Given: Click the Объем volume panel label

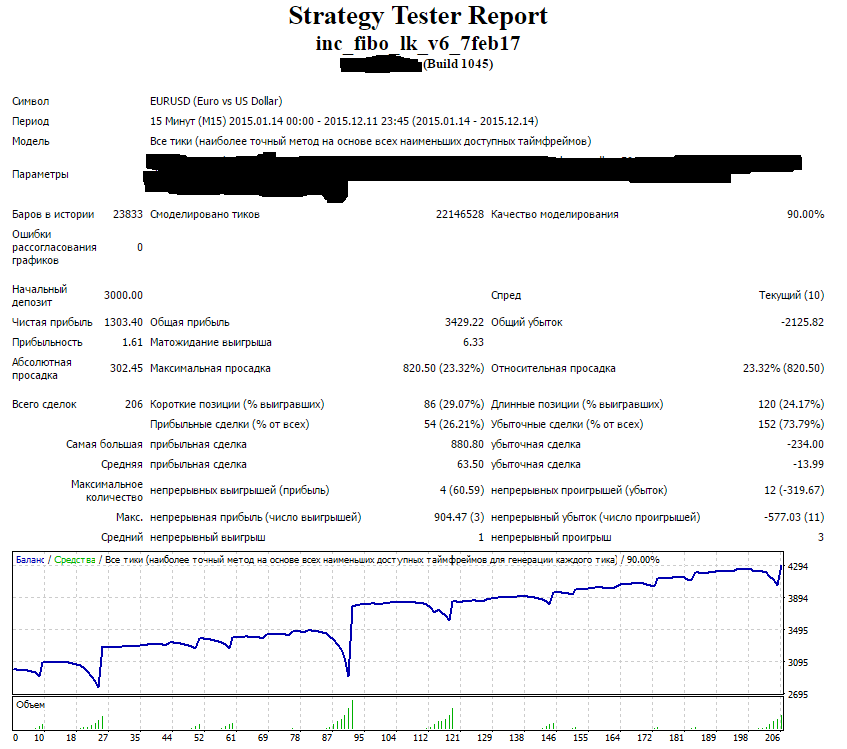Looking at the screenshot, I should [30, 705].
